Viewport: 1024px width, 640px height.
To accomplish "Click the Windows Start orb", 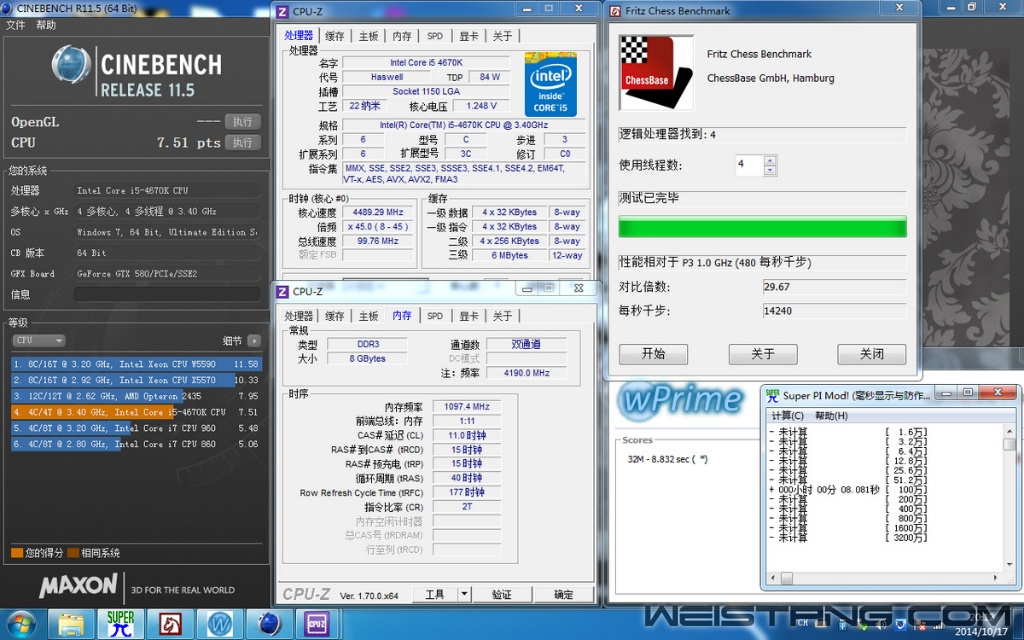I will pyautogui.click(x=20, y=624).
